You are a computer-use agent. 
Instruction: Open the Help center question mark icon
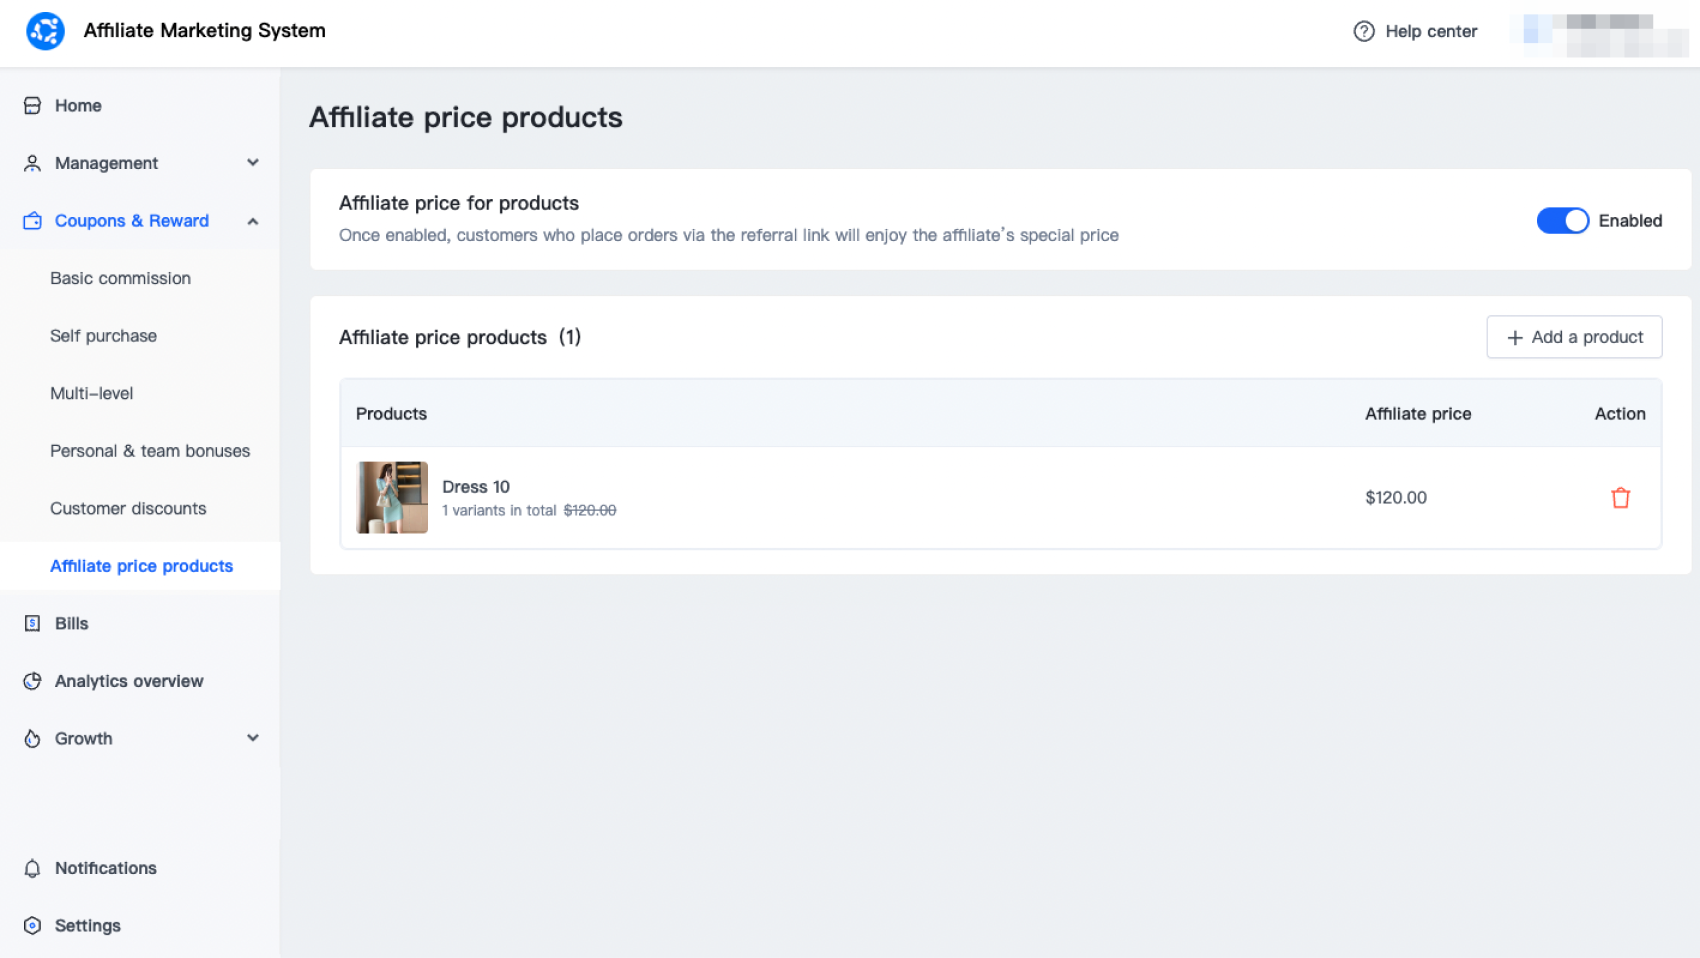[x=1364, y=31]
